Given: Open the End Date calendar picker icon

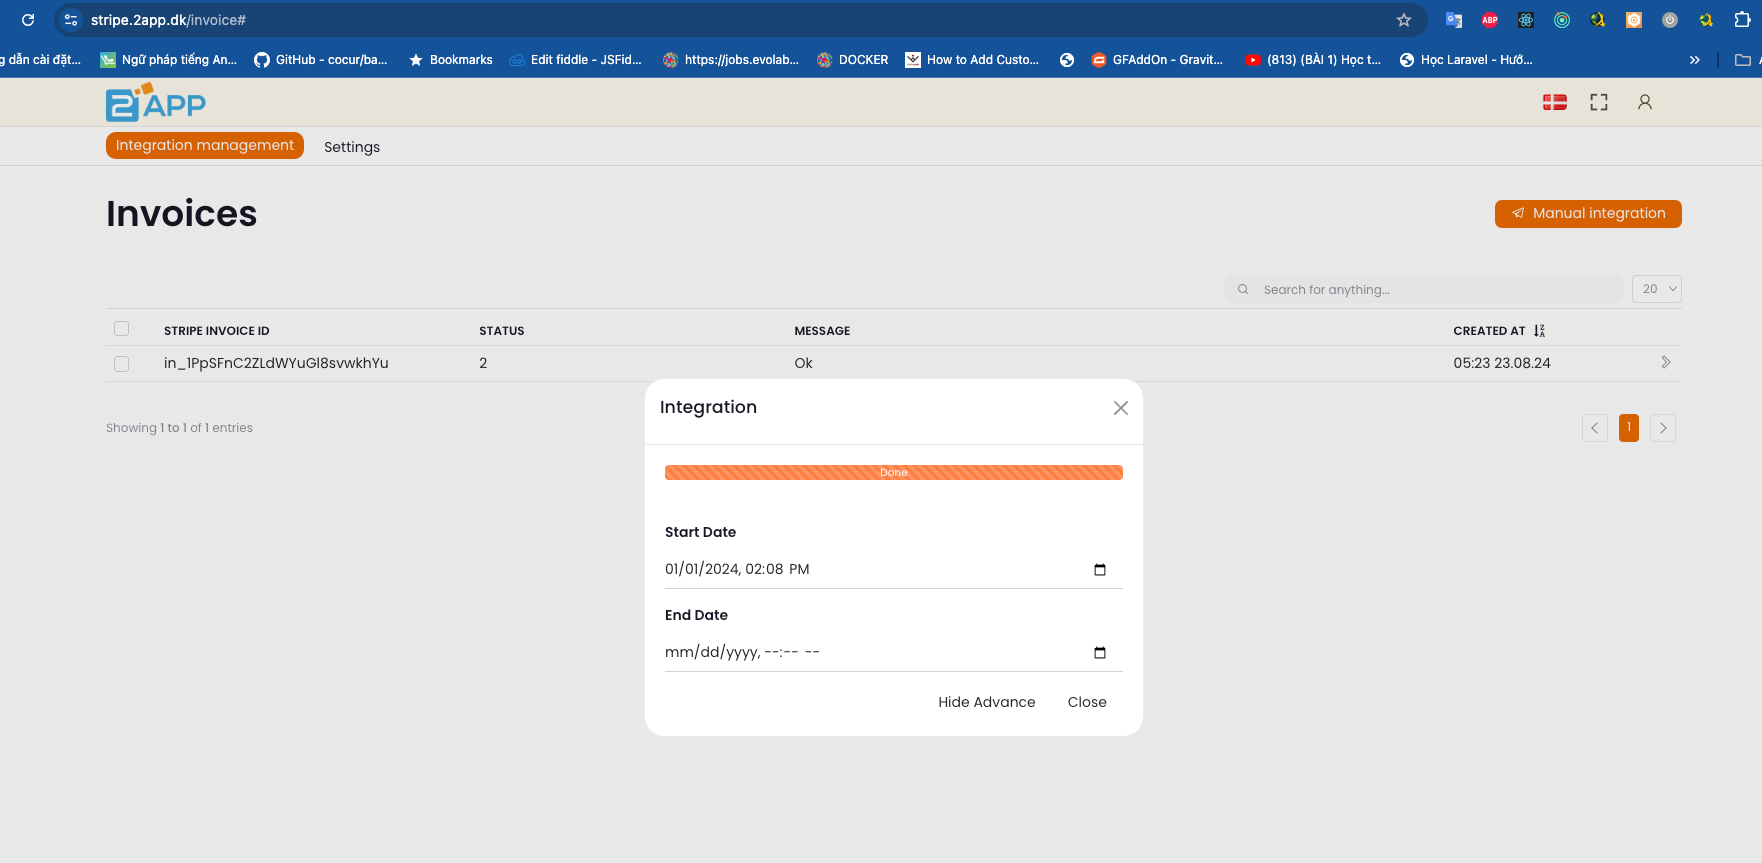Looking at the screenshot, I should [1100, 653].
